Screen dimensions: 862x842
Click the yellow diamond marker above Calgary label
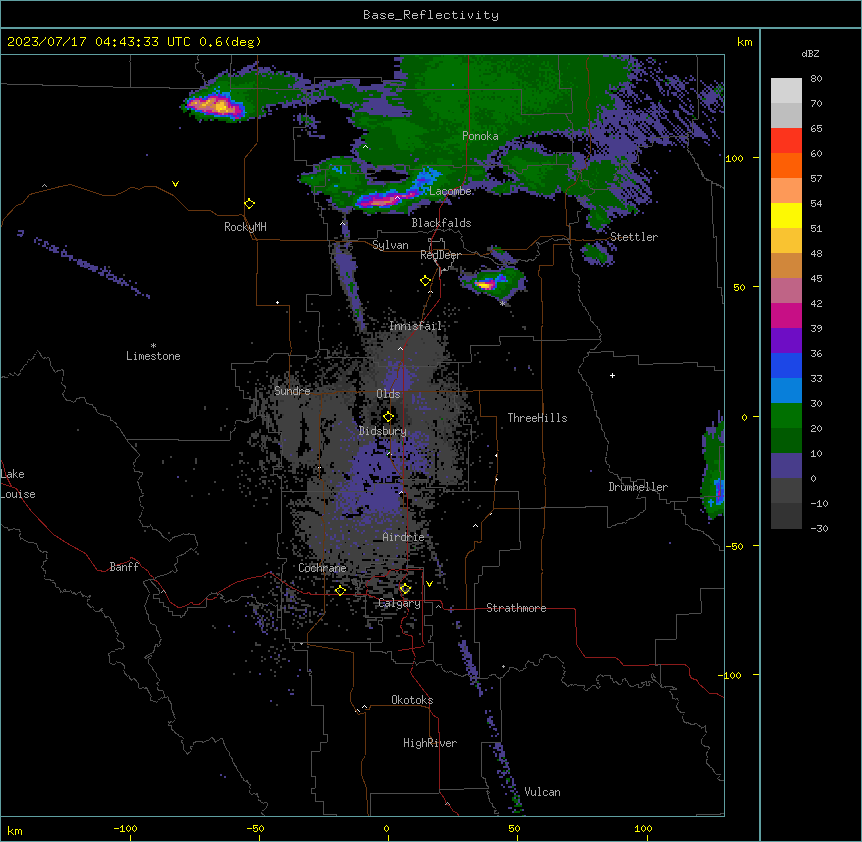point(405,589)
